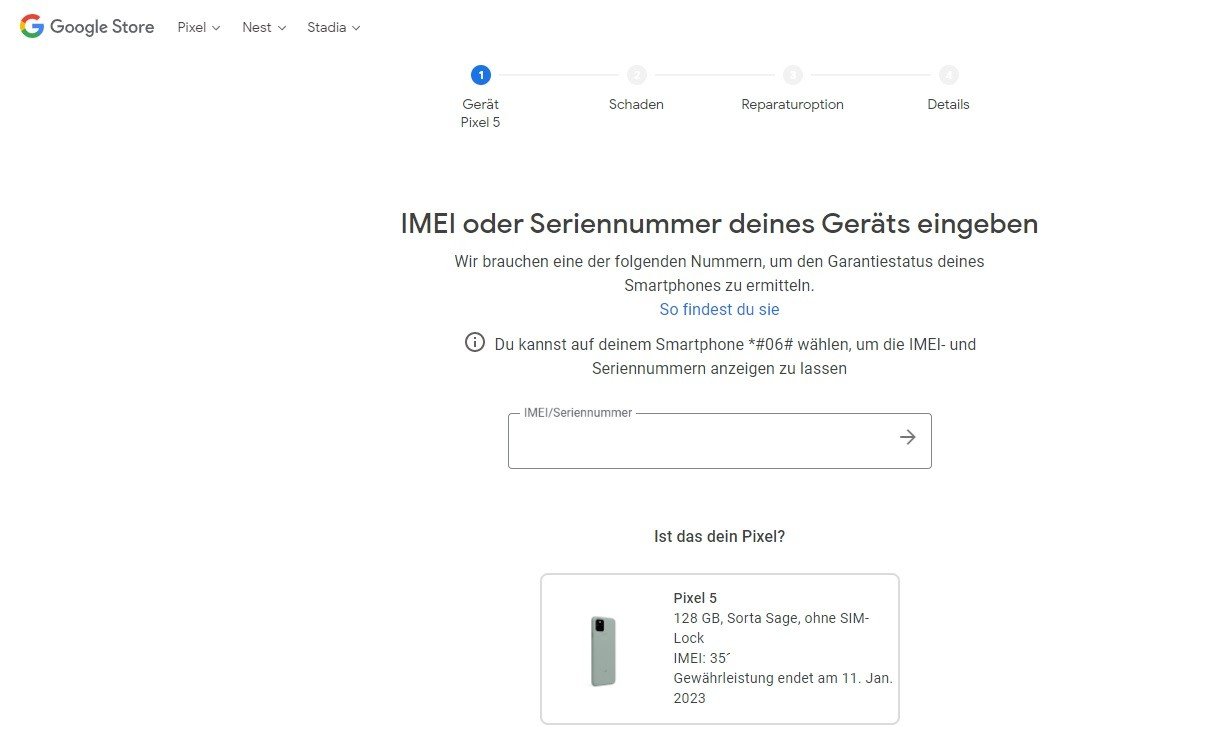Expand the Pixel dropdown menu
The image size is (1227, 746).
[199, 27]
